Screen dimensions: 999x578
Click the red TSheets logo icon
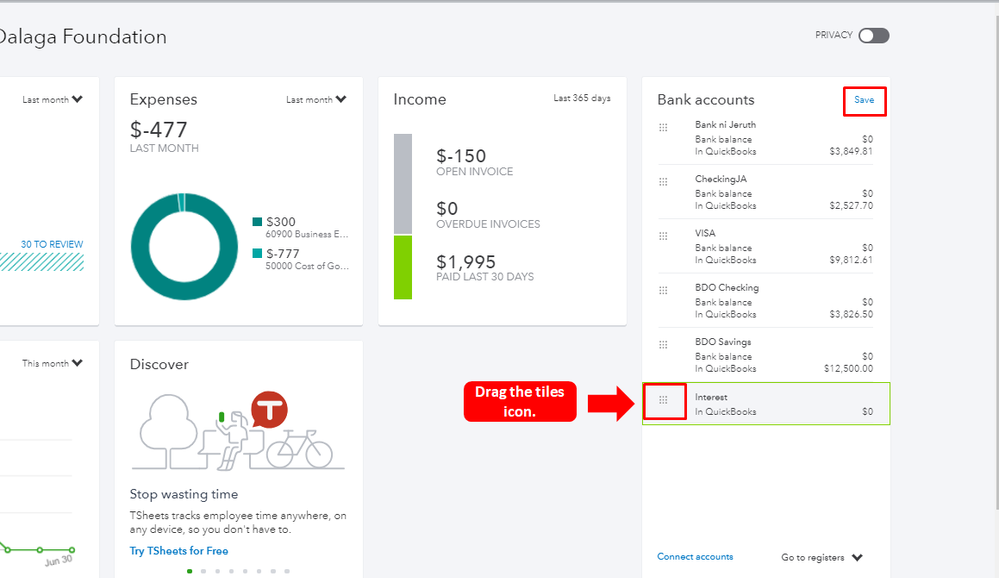[269, 410]
